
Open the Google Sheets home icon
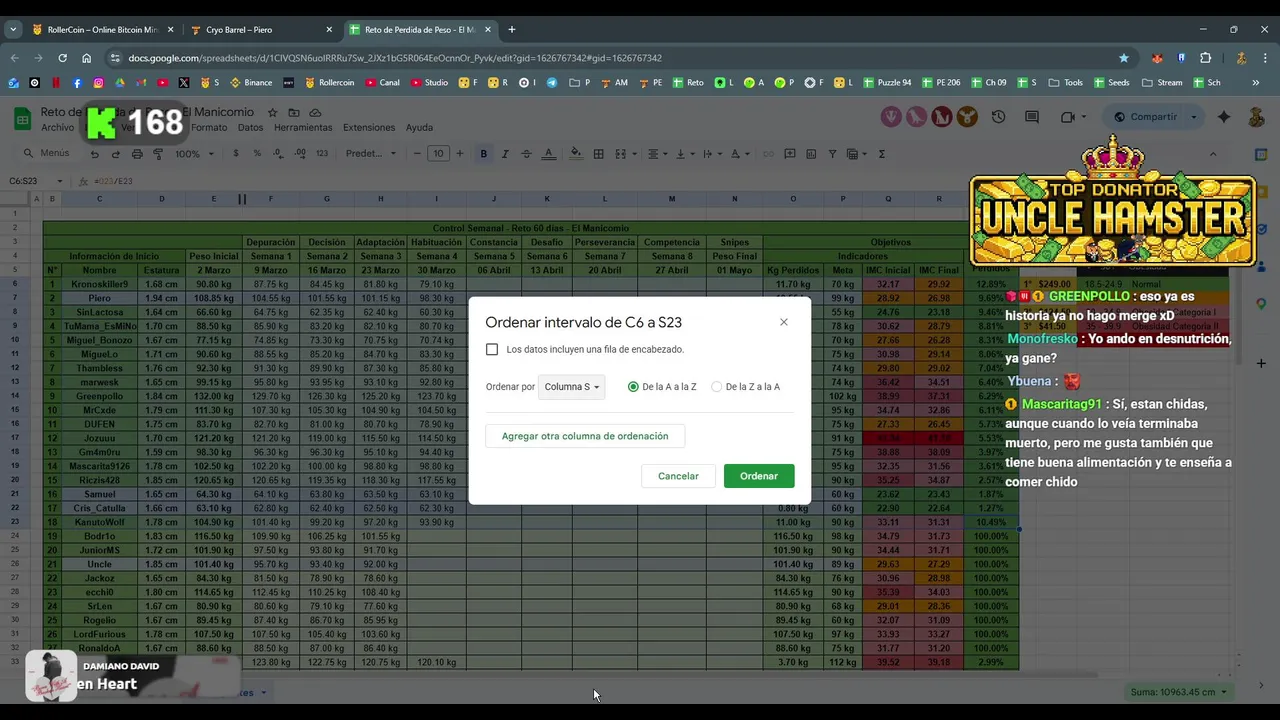click(x=22, y=120)
